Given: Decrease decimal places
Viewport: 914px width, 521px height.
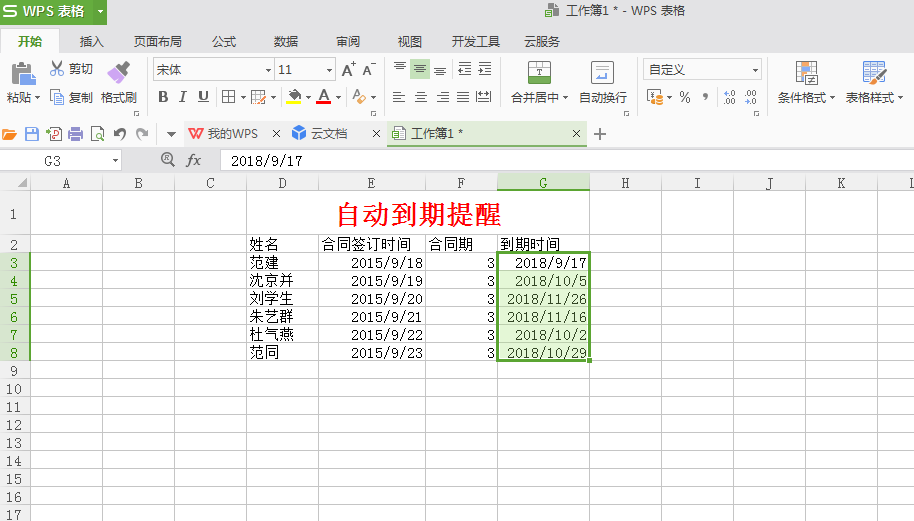Looking at the screenshot, I should pos(751,97).
